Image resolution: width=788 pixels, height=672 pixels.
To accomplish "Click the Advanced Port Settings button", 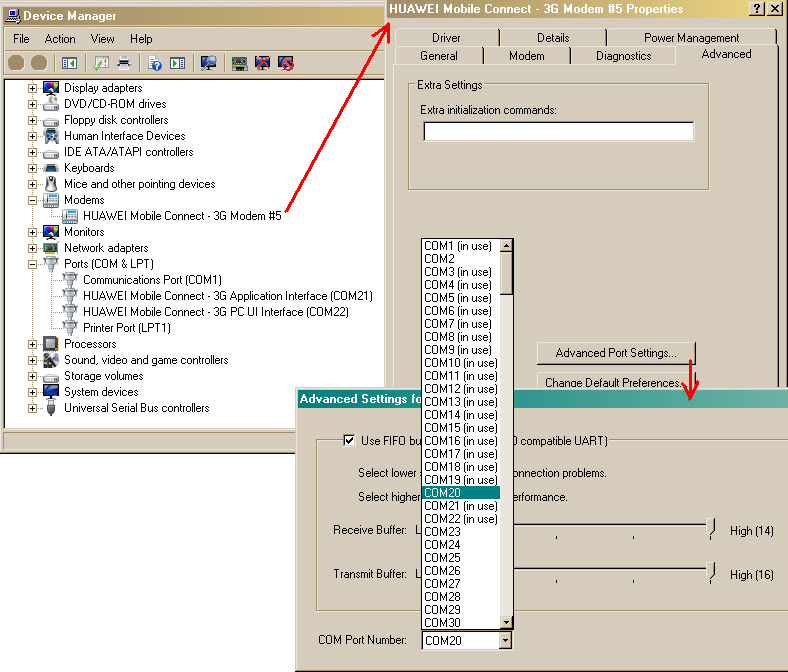I will (x=616, y=353).
